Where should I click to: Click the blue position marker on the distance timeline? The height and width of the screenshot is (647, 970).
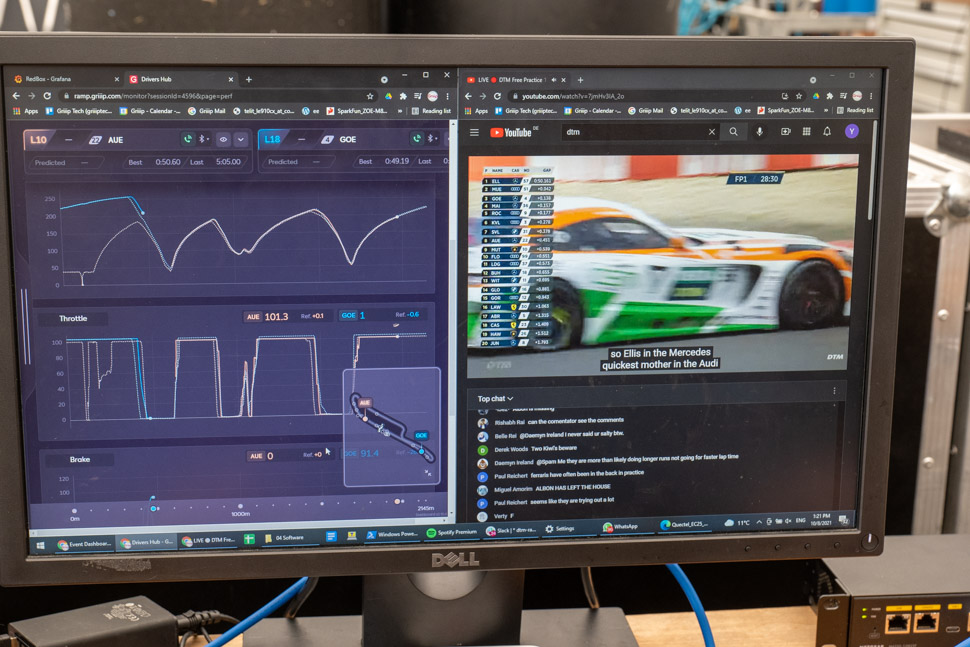coord(153,508)
